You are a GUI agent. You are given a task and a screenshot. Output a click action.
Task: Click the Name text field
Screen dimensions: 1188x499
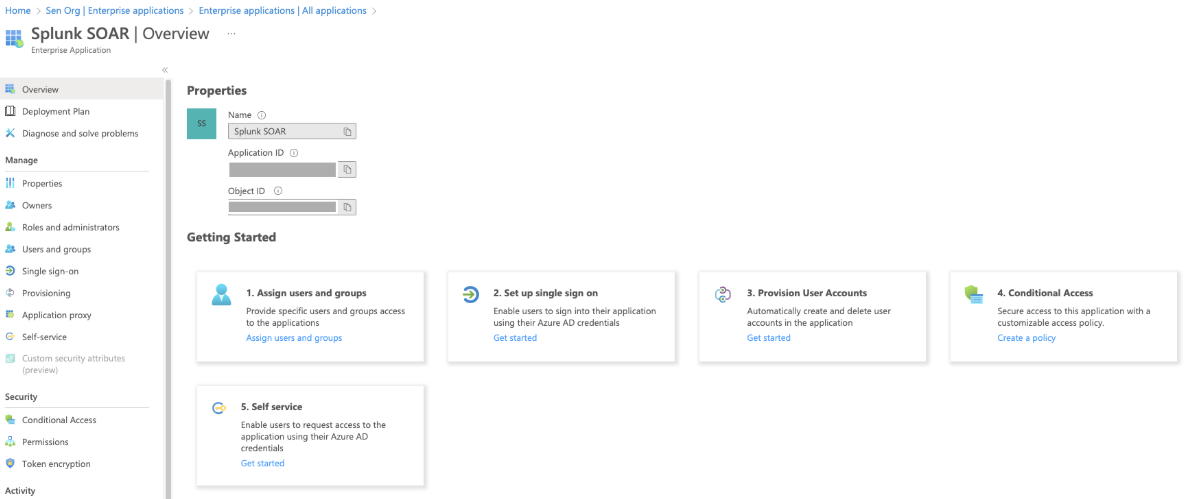pos(284,131)
